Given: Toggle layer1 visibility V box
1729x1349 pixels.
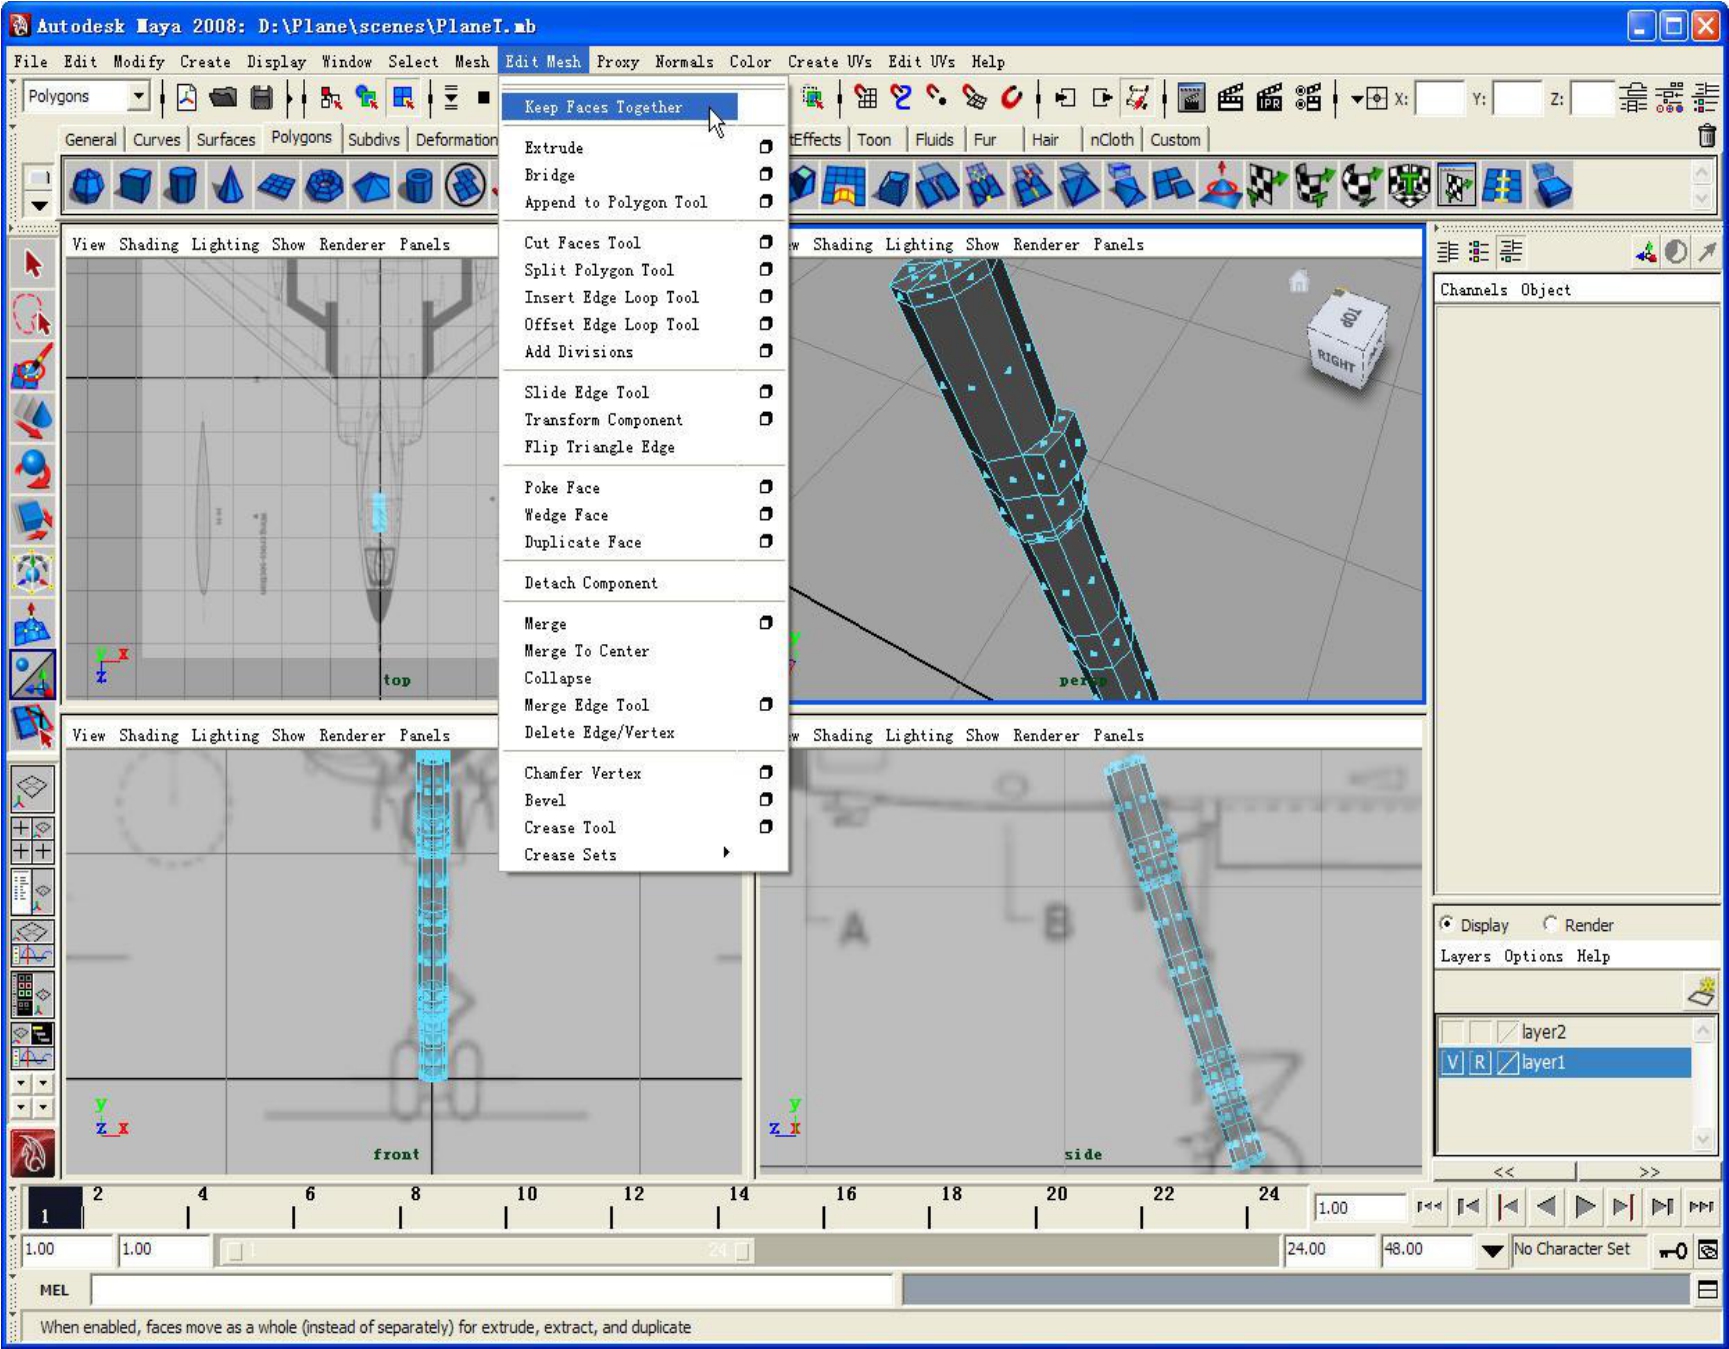Looking at the screenshot, I should (1453, 1063).
